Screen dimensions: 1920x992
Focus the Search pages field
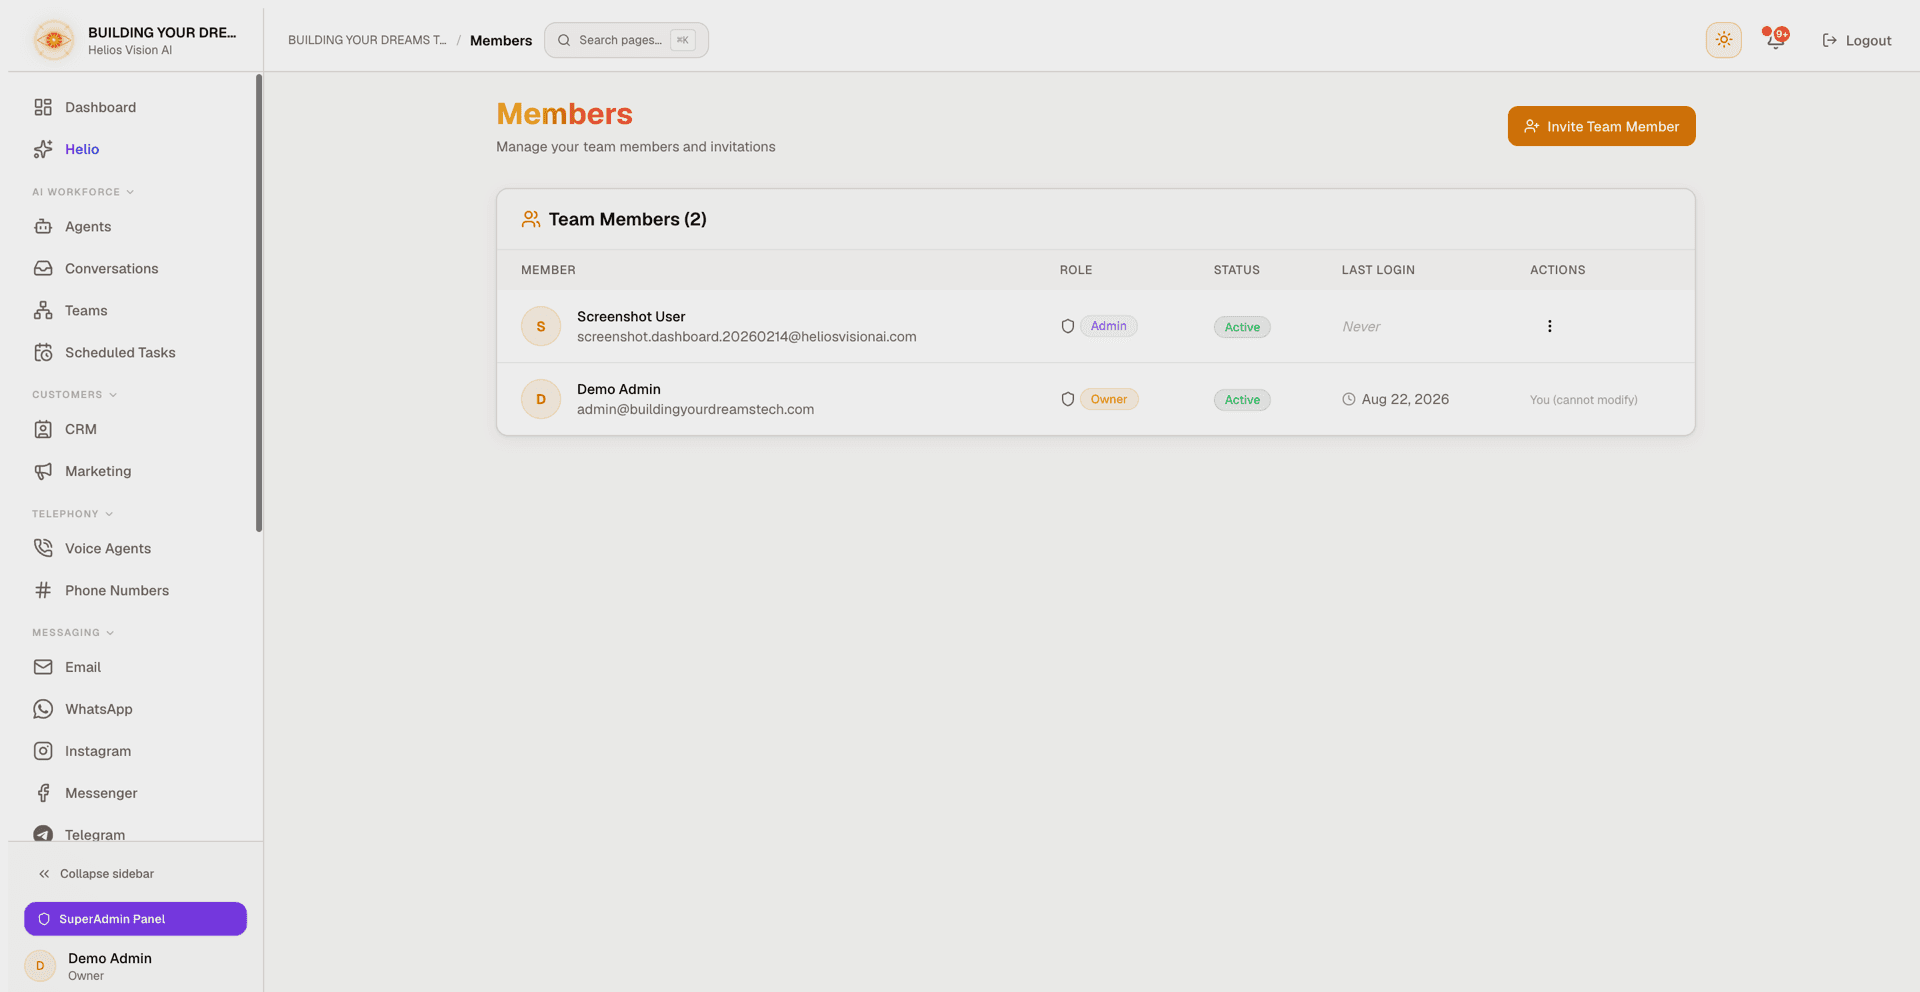click(626, 40)
